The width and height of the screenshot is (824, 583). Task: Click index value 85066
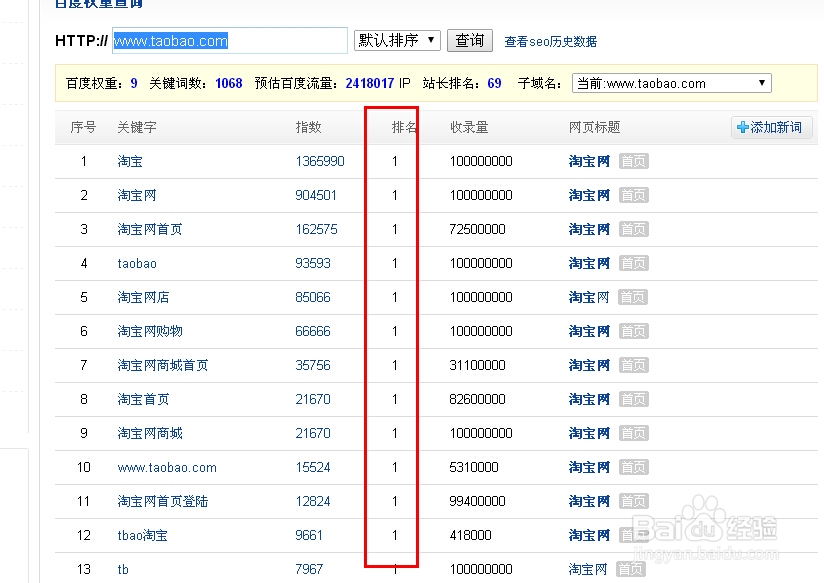coord(313,298)
